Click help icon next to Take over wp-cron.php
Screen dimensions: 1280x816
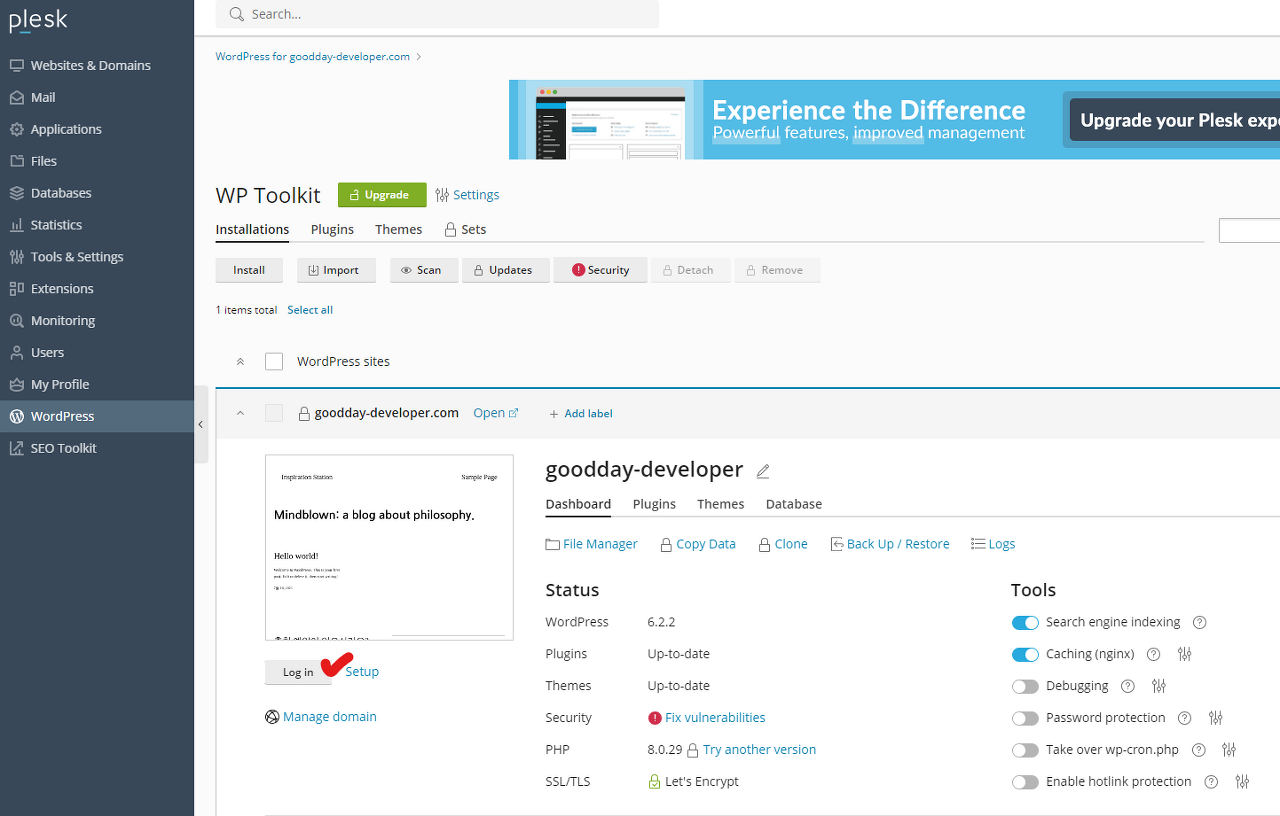(1199, 750)
